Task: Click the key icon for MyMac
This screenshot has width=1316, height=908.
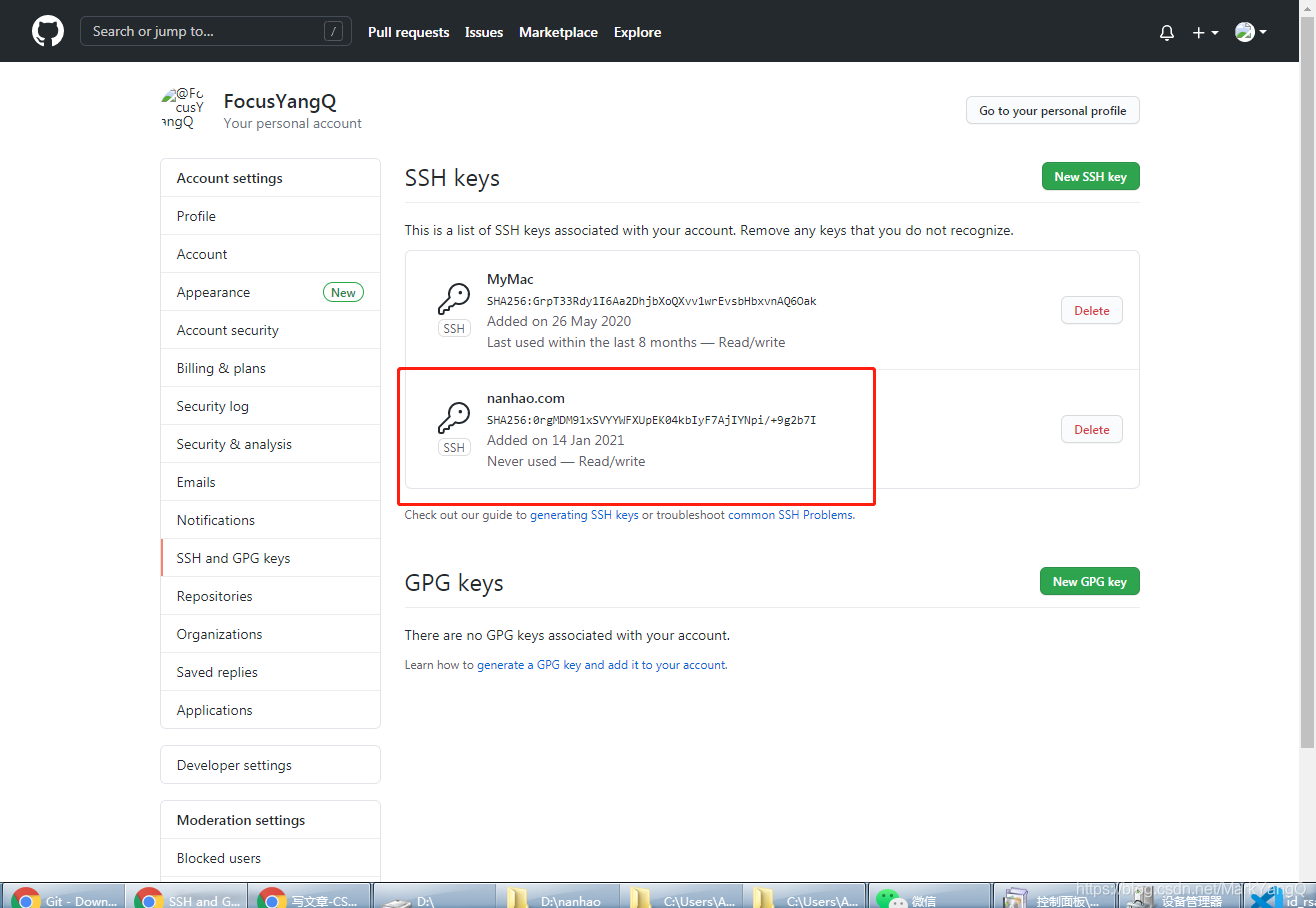Action: [454, 299]
